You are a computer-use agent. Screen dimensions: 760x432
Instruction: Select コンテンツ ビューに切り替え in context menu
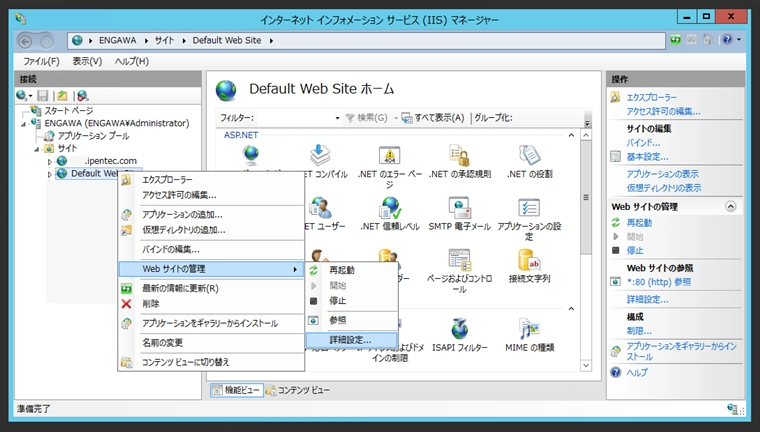[x=211, y=362]
